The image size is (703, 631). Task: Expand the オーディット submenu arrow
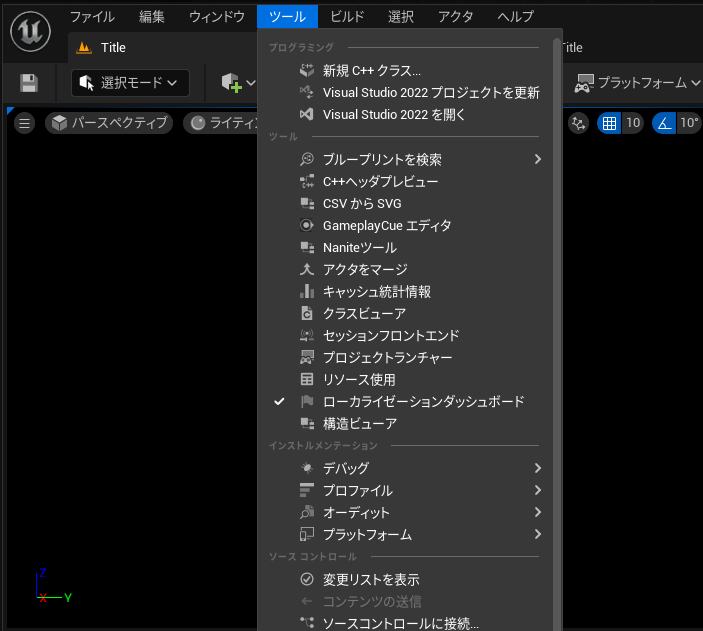click(538, 512)
